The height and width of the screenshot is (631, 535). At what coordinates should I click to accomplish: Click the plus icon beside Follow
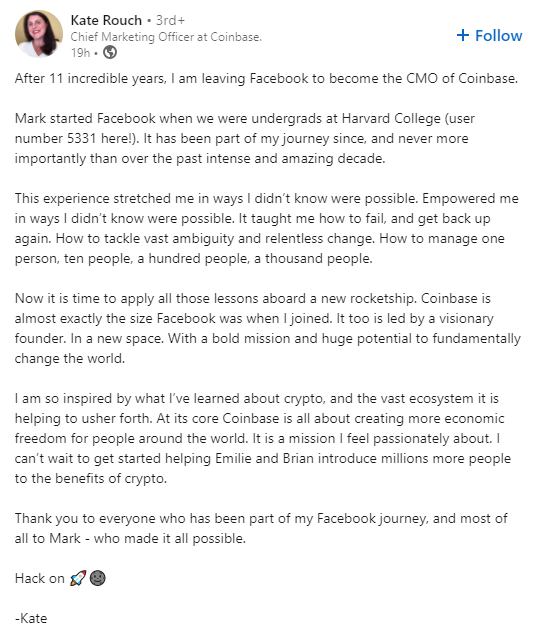coord(463,35)
